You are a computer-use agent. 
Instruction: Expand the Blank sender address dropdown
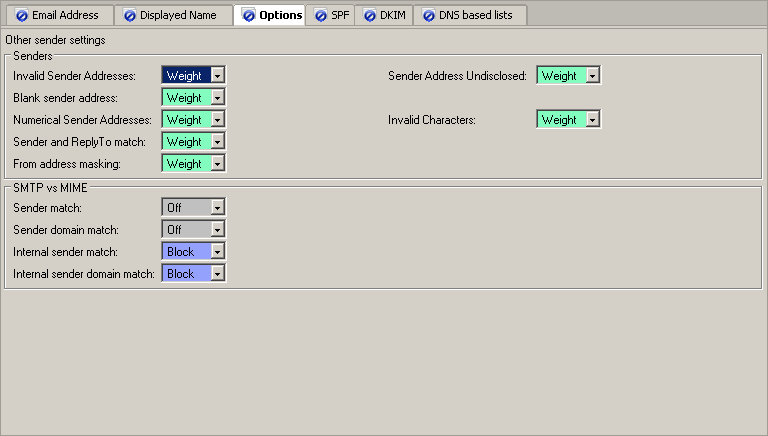click(x=217, y=98)
